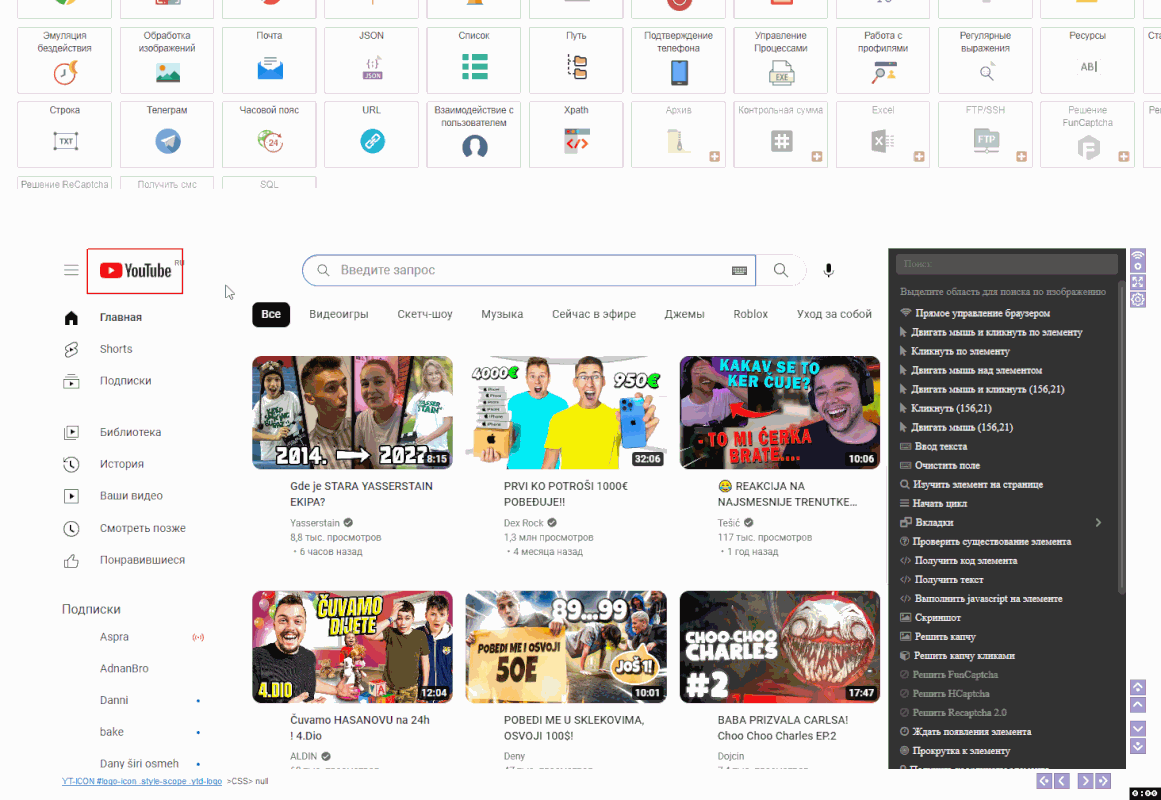1161x800 pixels.
Task: Choose Решить капчу action
Action: pos(945,637)
